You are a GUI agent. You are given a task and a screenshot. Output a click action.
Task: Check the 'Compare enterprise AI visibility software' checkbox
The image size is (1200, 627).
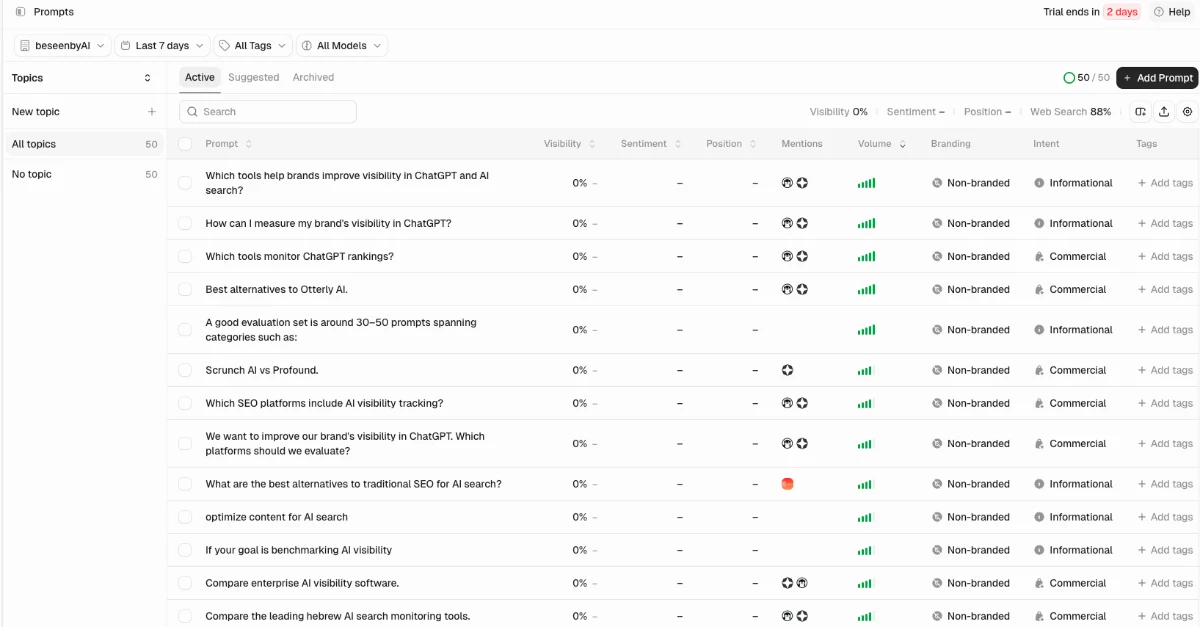point(185,583)
